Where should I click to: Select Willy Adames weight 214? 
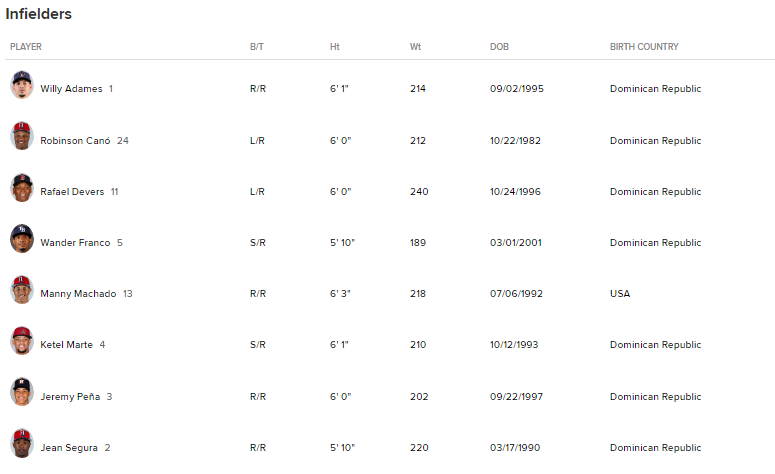418,89
